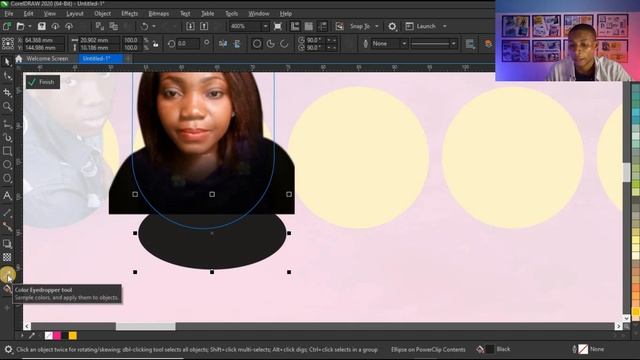This screenshot has height=360, width=640.
Task: Click the Import icon
Action: coord(190,26)
